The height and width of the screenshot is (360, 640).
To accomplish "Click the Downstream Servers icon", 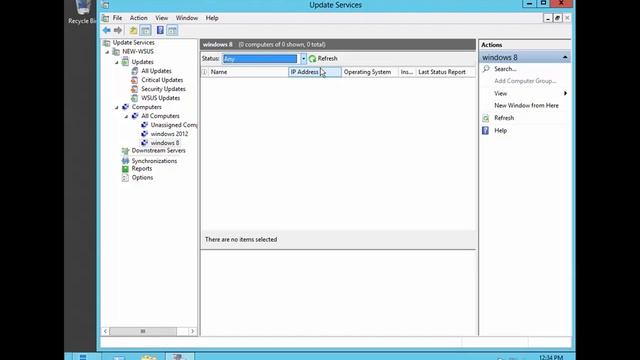I will pyautogui.click(x=125, y=151).
